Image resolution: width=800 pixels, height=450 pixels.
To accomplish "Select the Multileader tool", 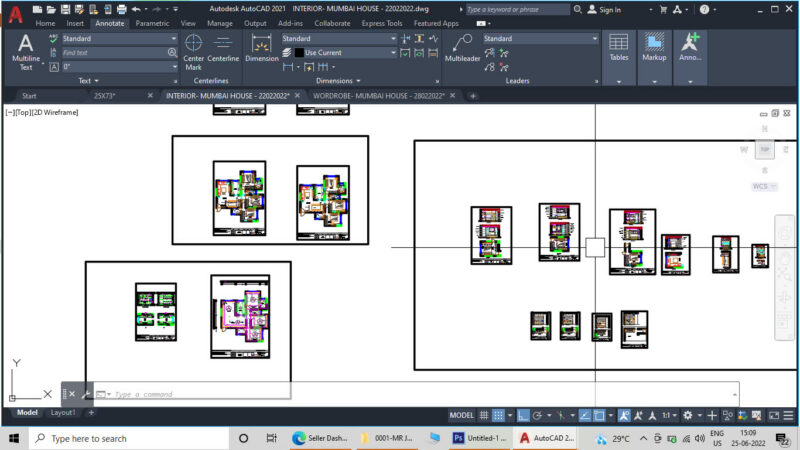I will click(x=462, y=49).
